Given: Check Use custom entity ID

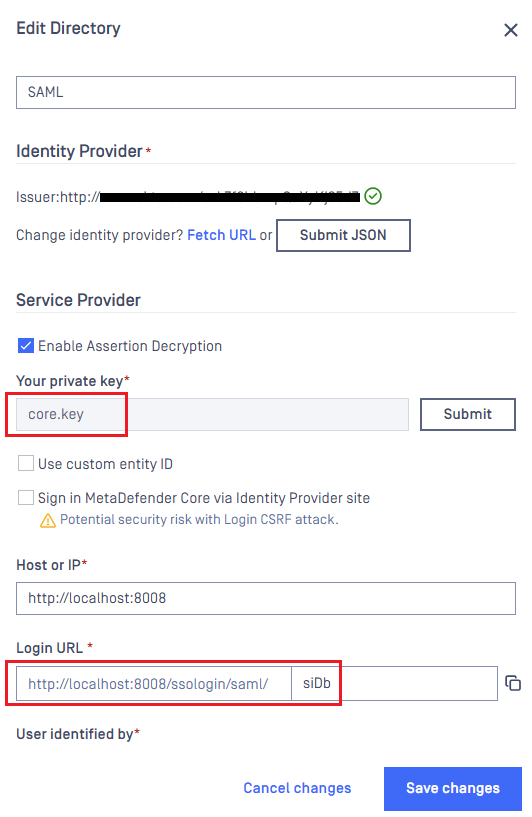Looking at the screenshot, I should [x=26, y=463].
